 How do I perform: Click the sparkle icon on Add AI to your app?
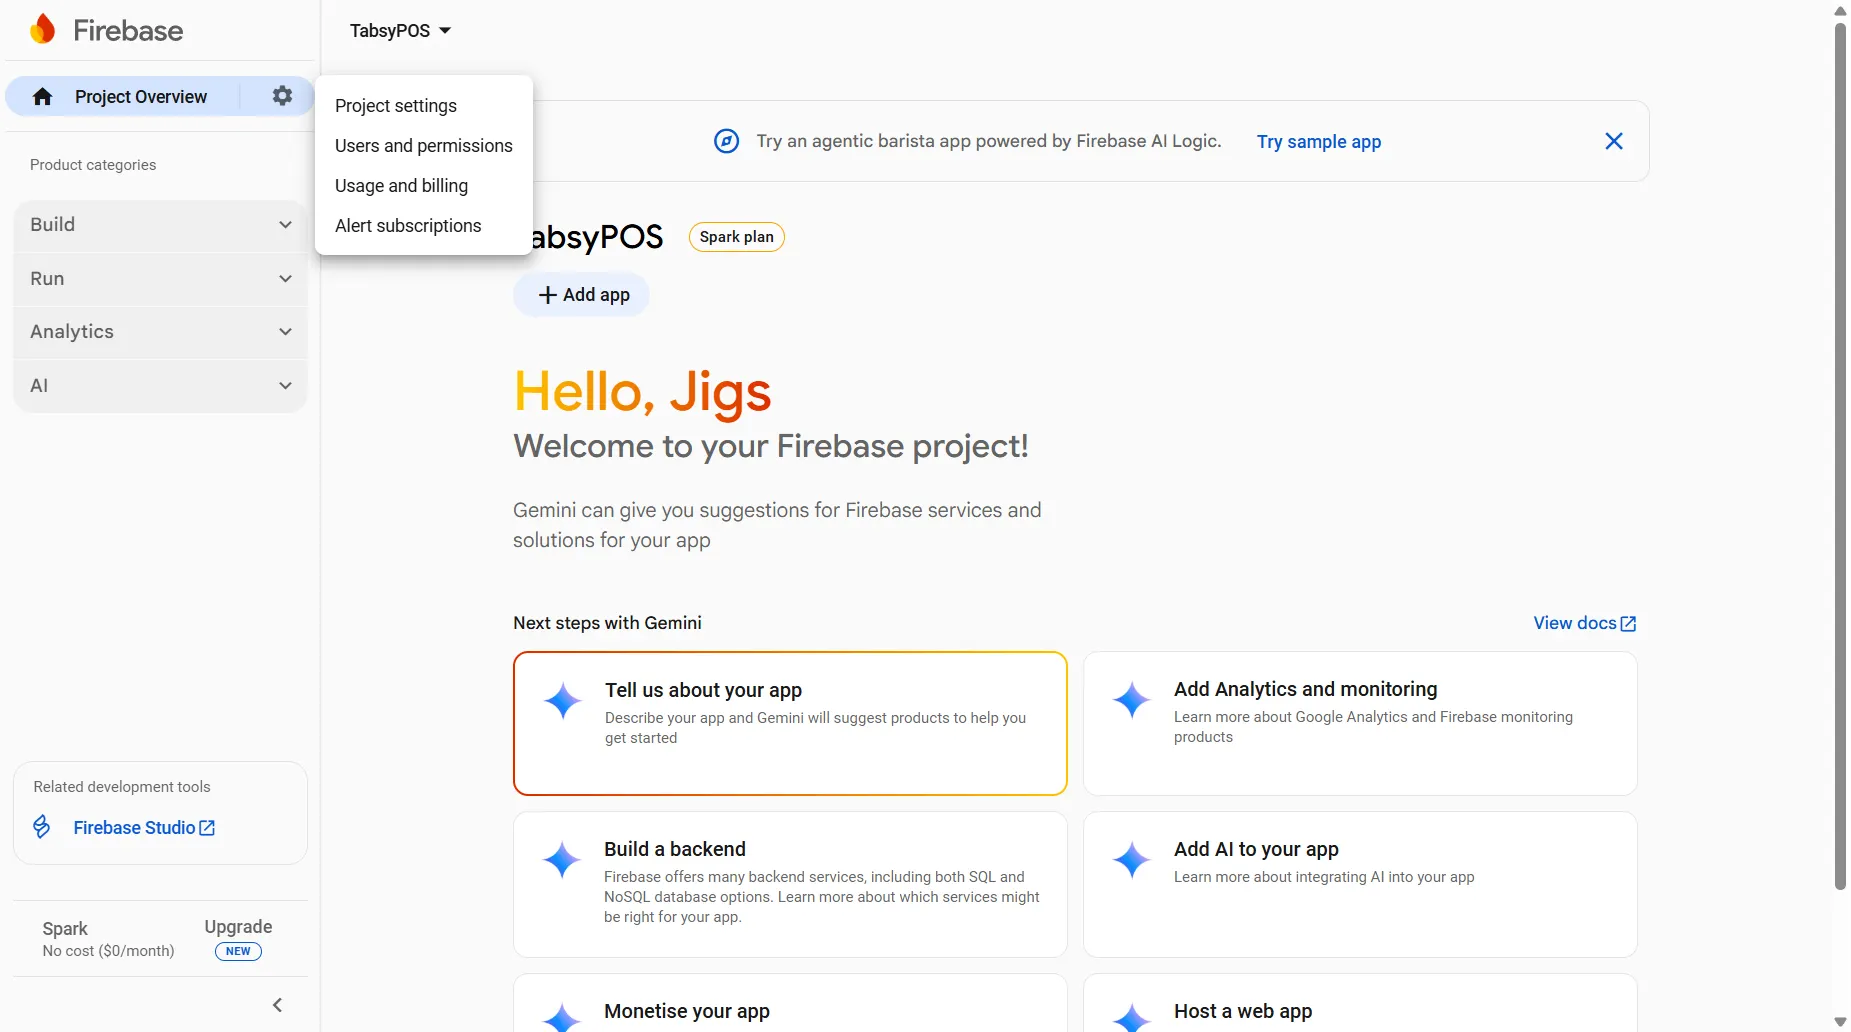coord(1131,860)
